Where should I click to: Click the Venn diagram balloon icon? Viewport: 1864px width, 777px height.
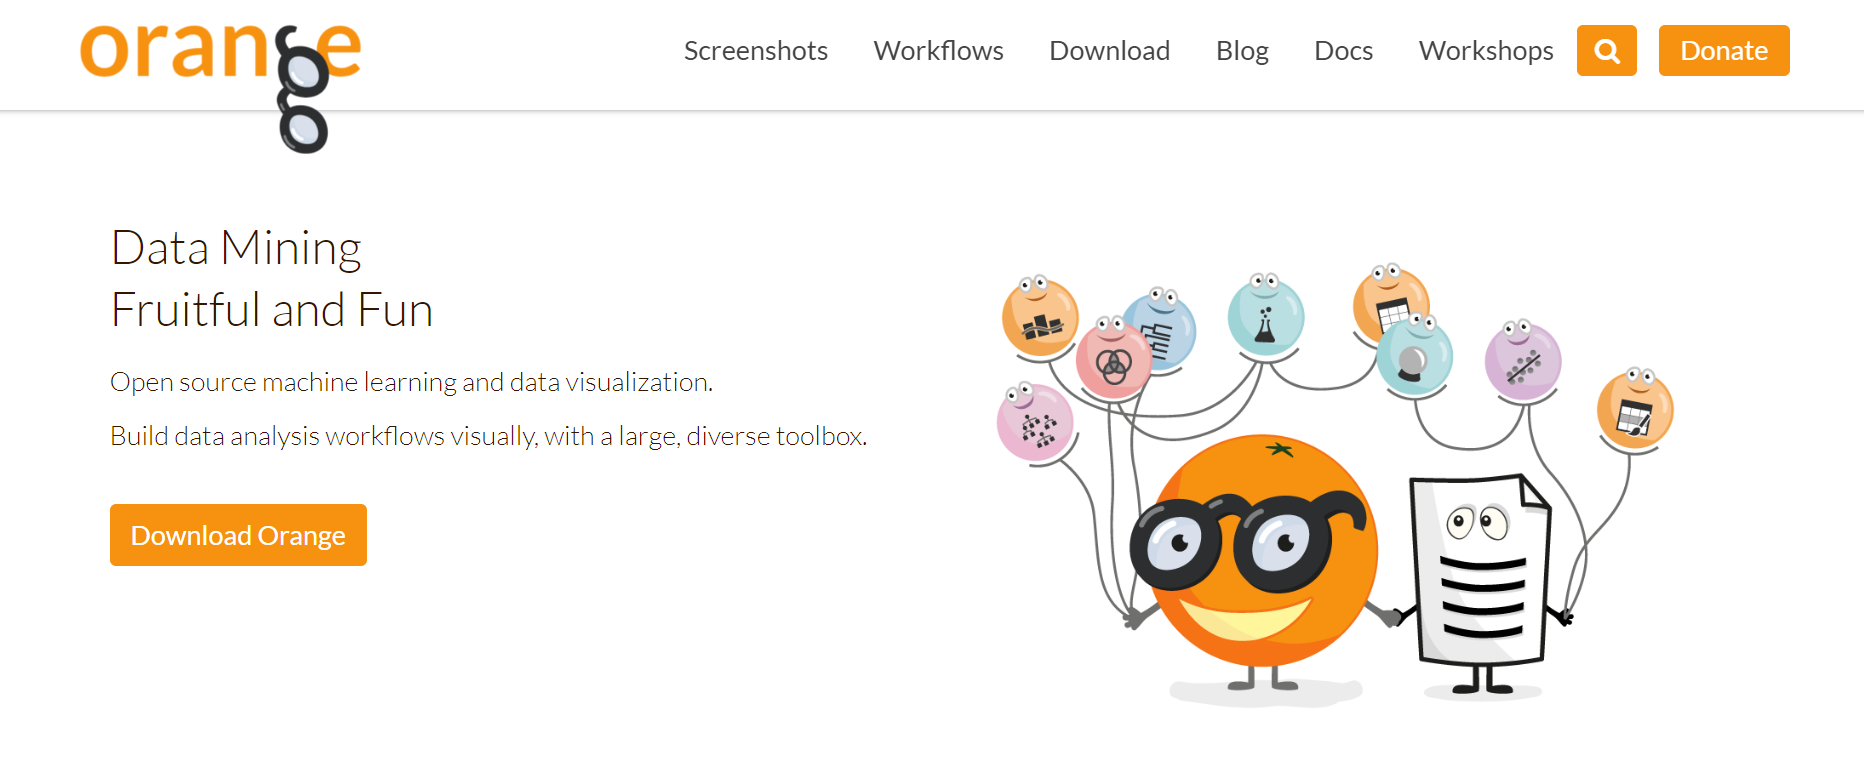(x=1113, y=364)
